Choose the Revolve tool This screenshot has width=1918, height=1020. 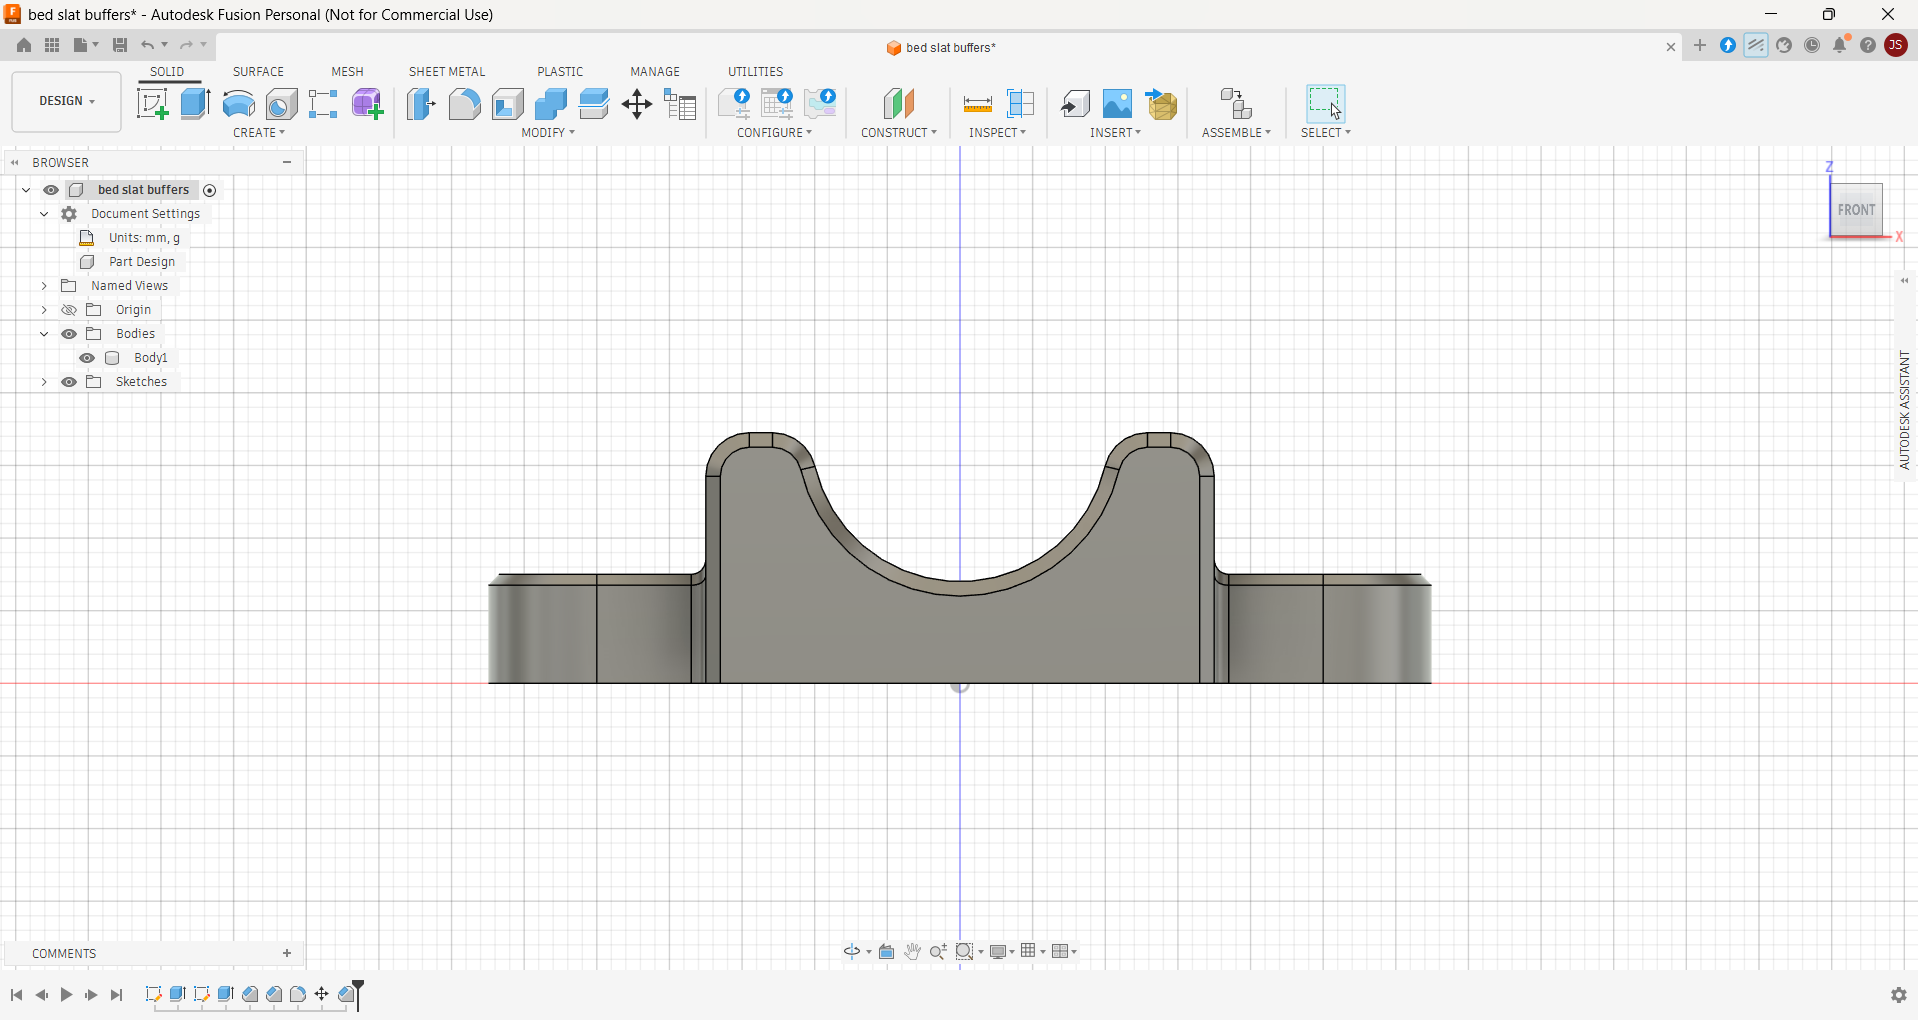(238, 104)
